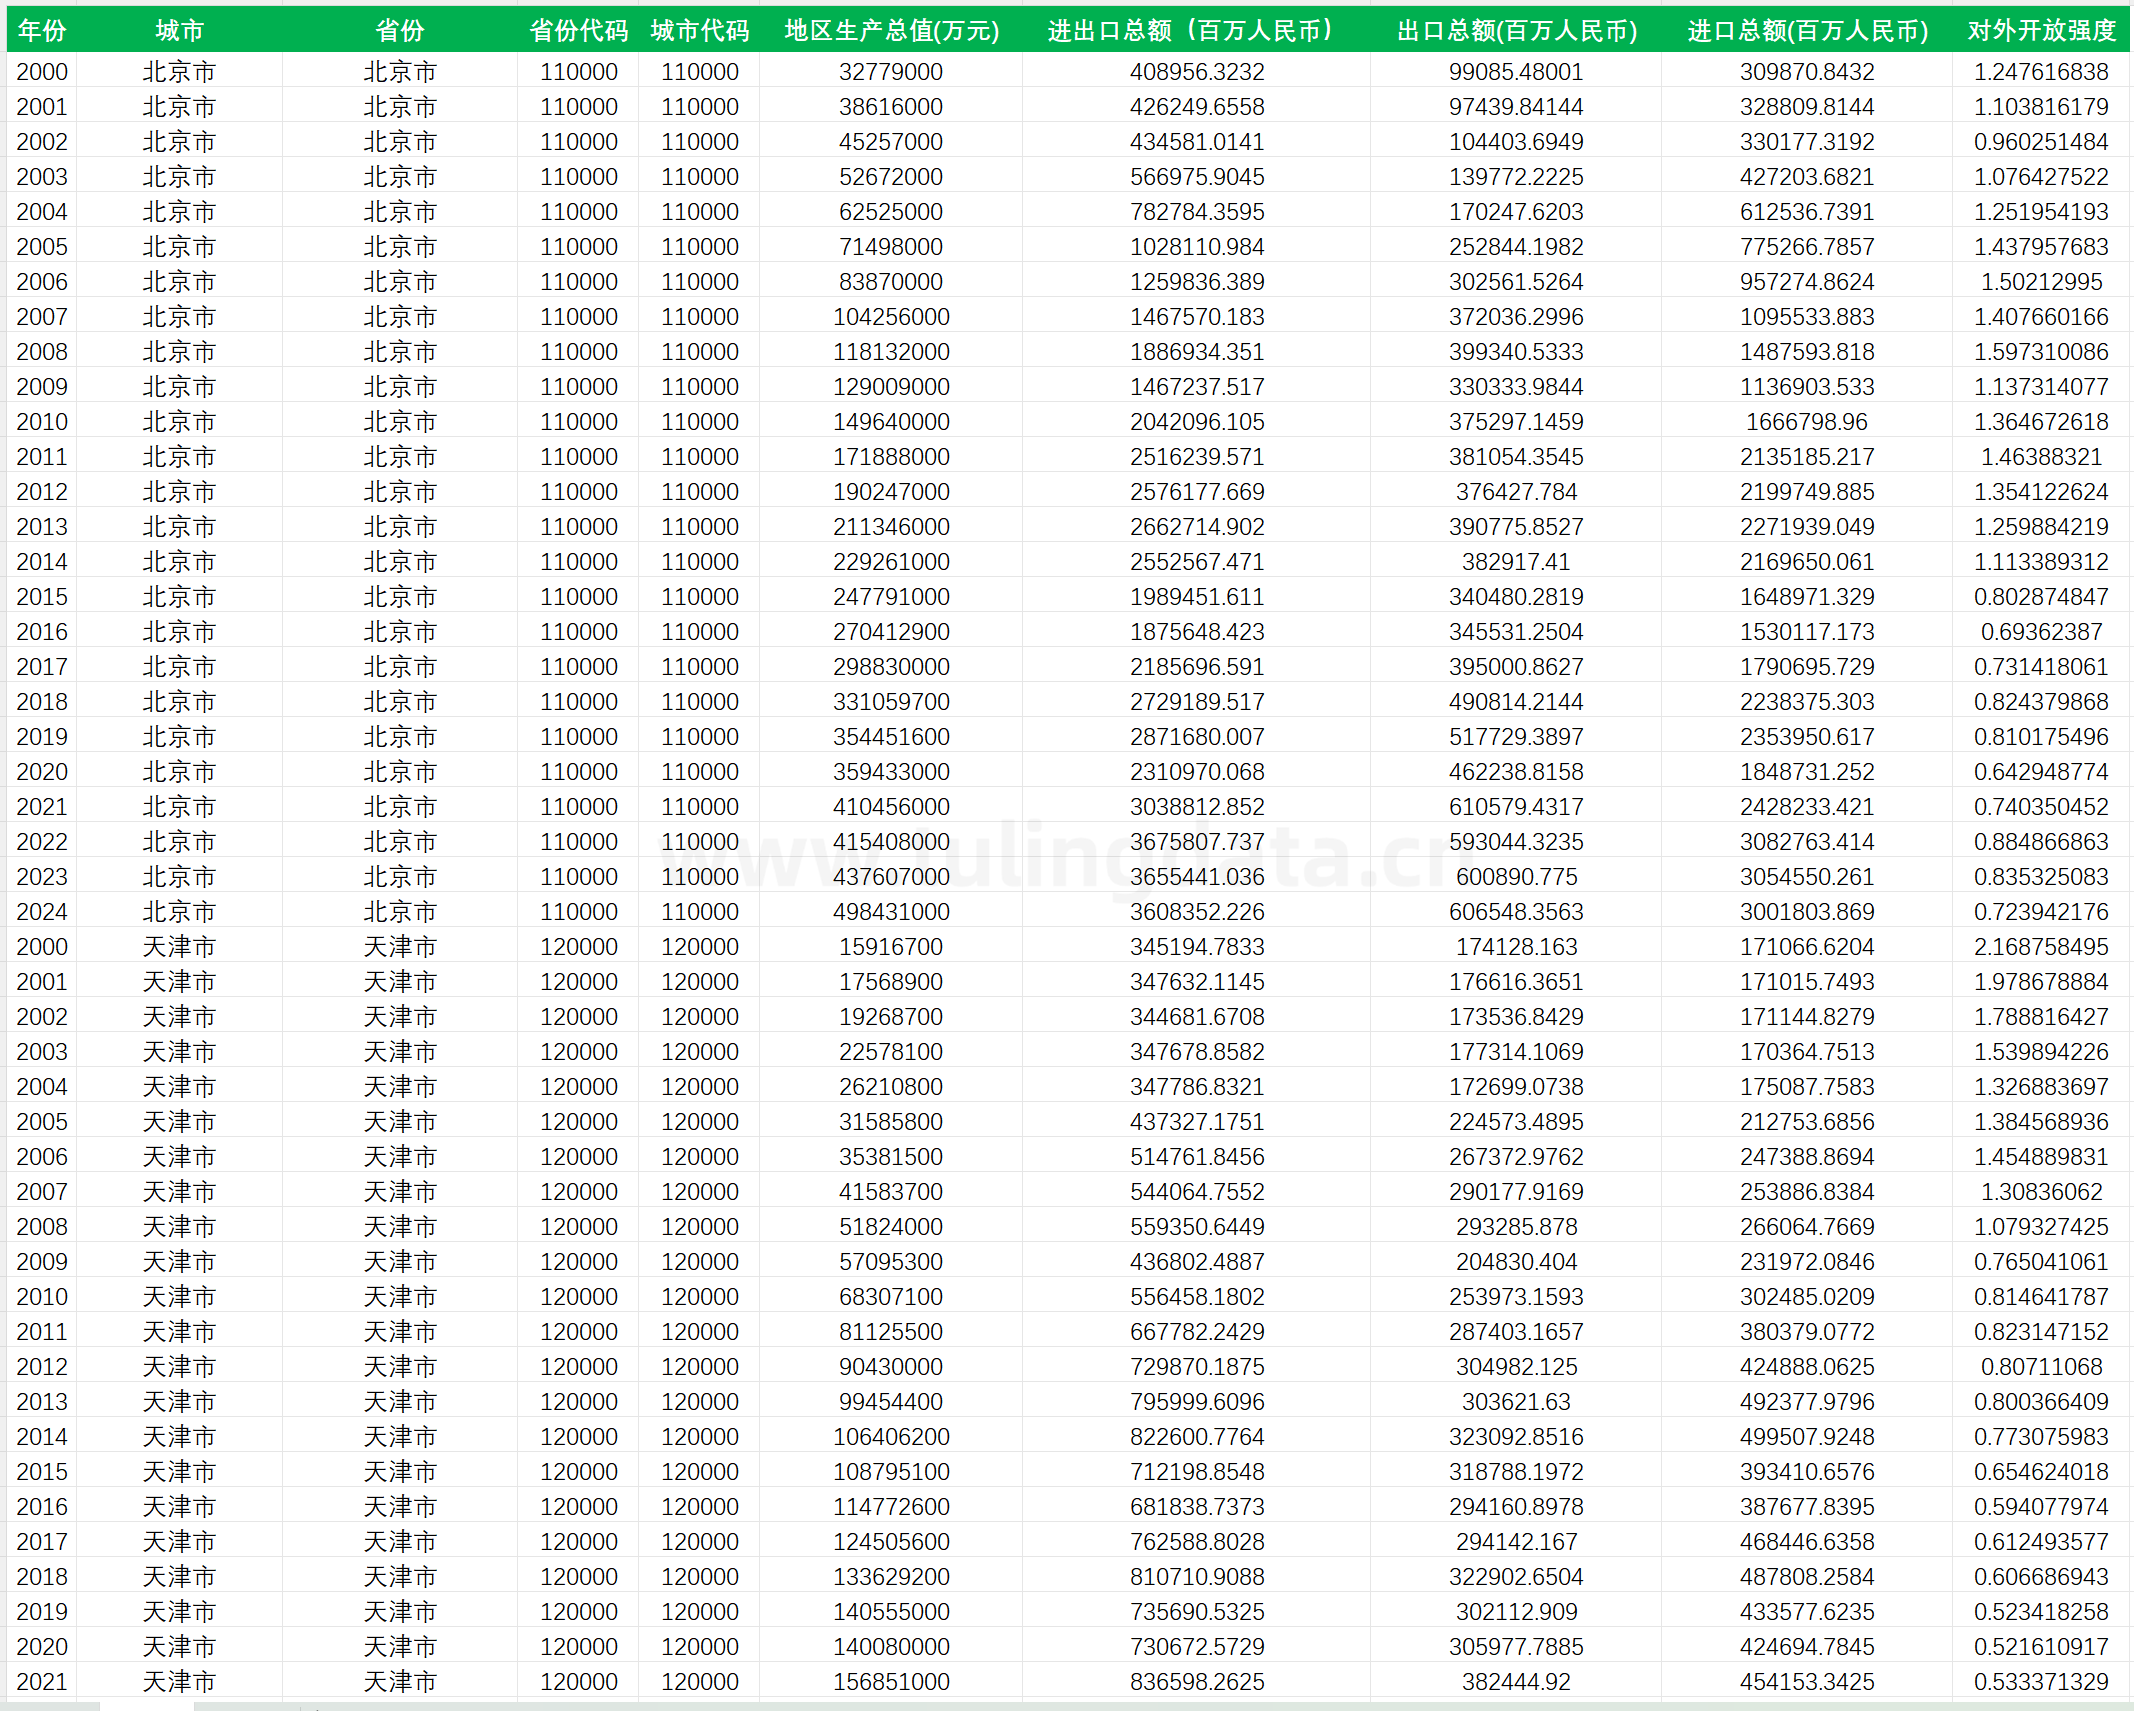Click the cell with value 408956.3232

(1197, 71)
